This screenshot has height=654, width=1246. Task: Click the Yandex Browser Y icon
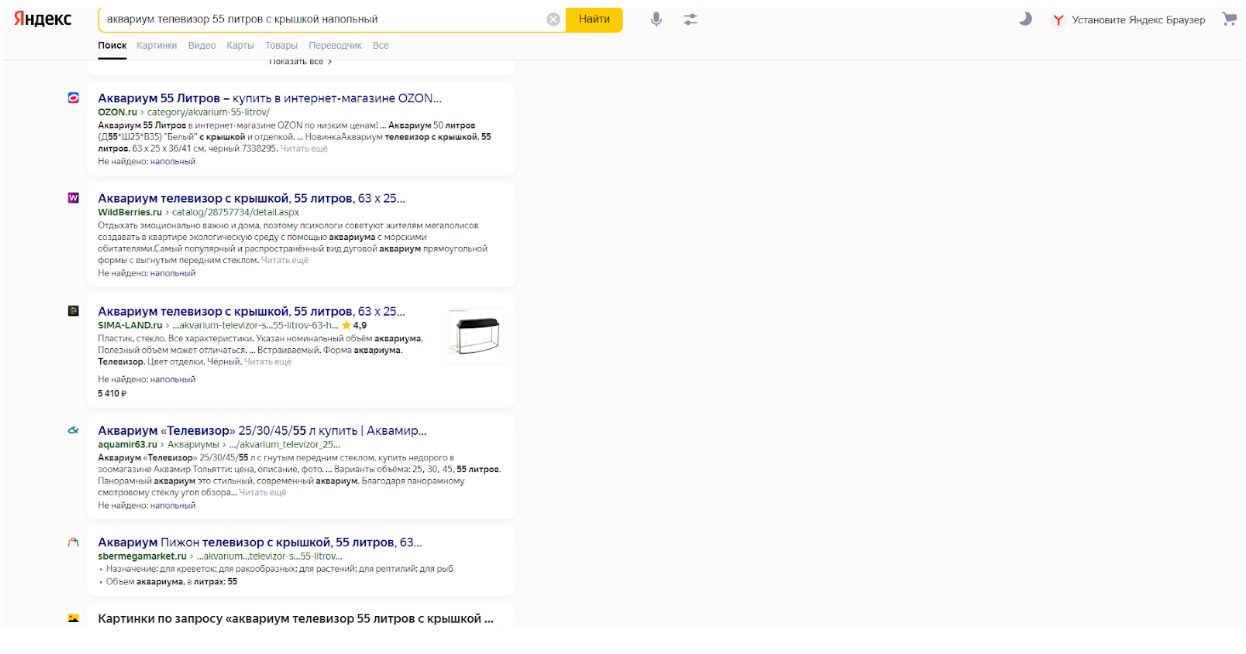1058,20
